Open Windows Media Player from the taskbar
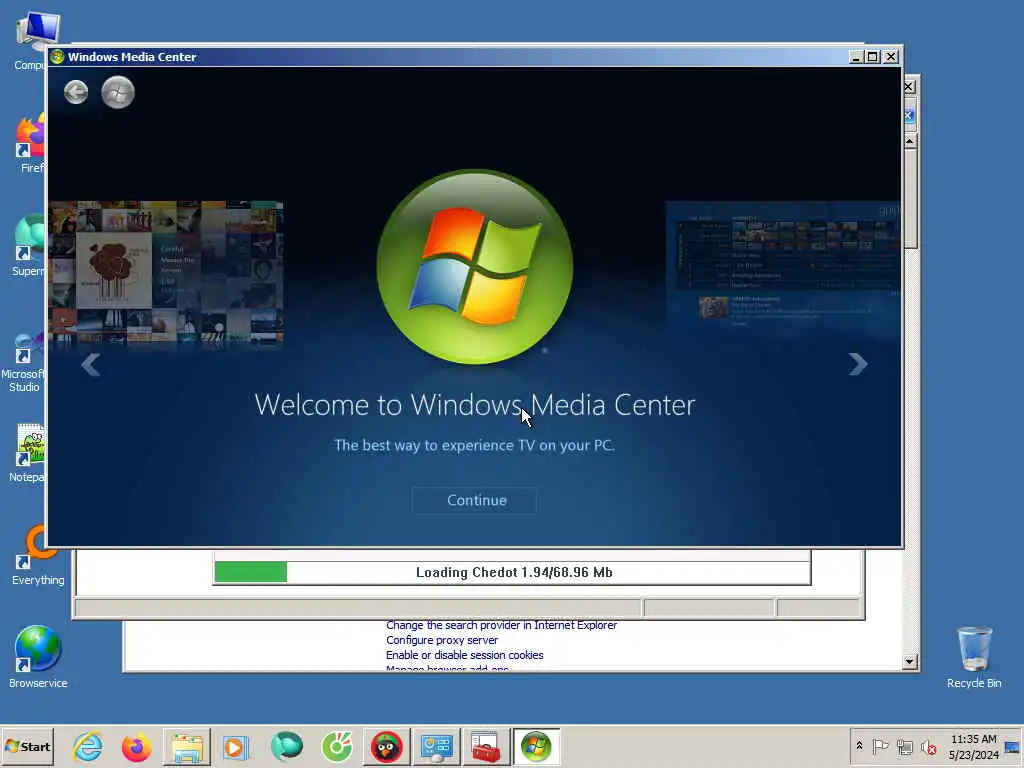1024x768 pixels. [x=236, y=746]
